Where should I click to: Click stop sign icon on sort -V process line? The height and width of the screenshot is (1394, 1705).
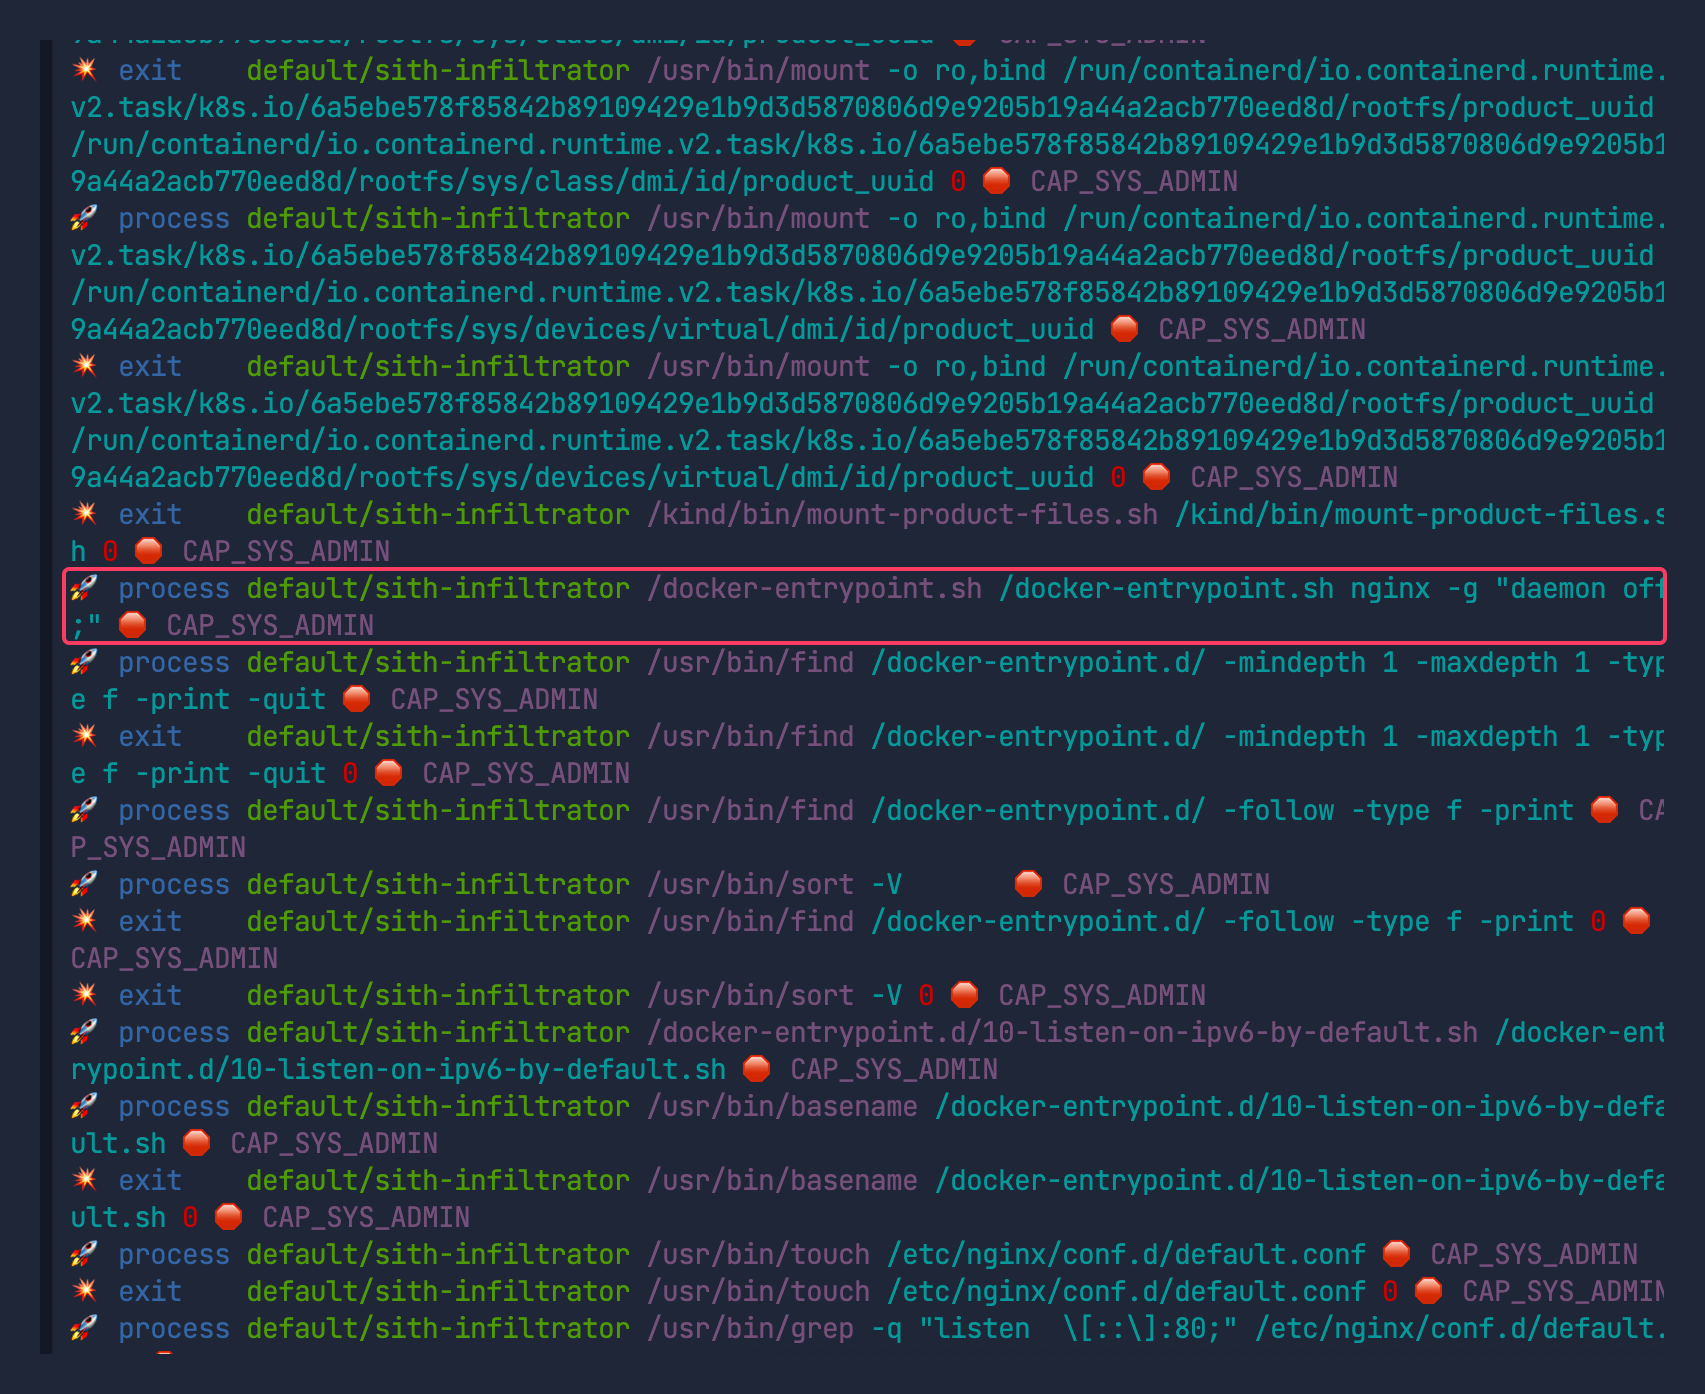[1028, 885]
